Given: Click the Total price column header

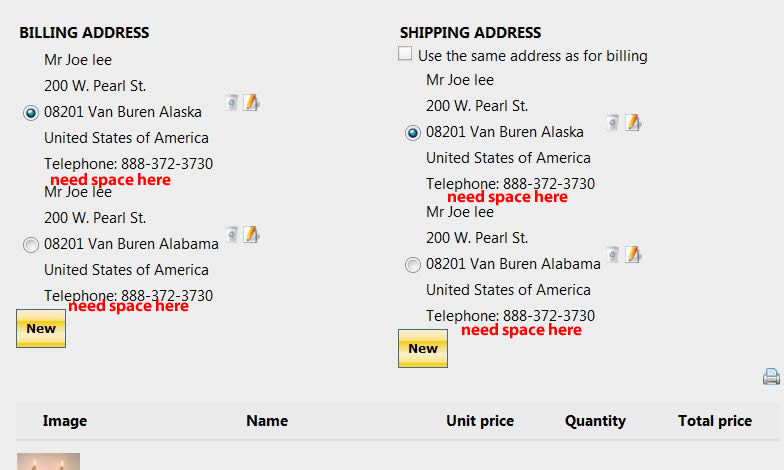Looking at the screenshot, I should [715, 421].
